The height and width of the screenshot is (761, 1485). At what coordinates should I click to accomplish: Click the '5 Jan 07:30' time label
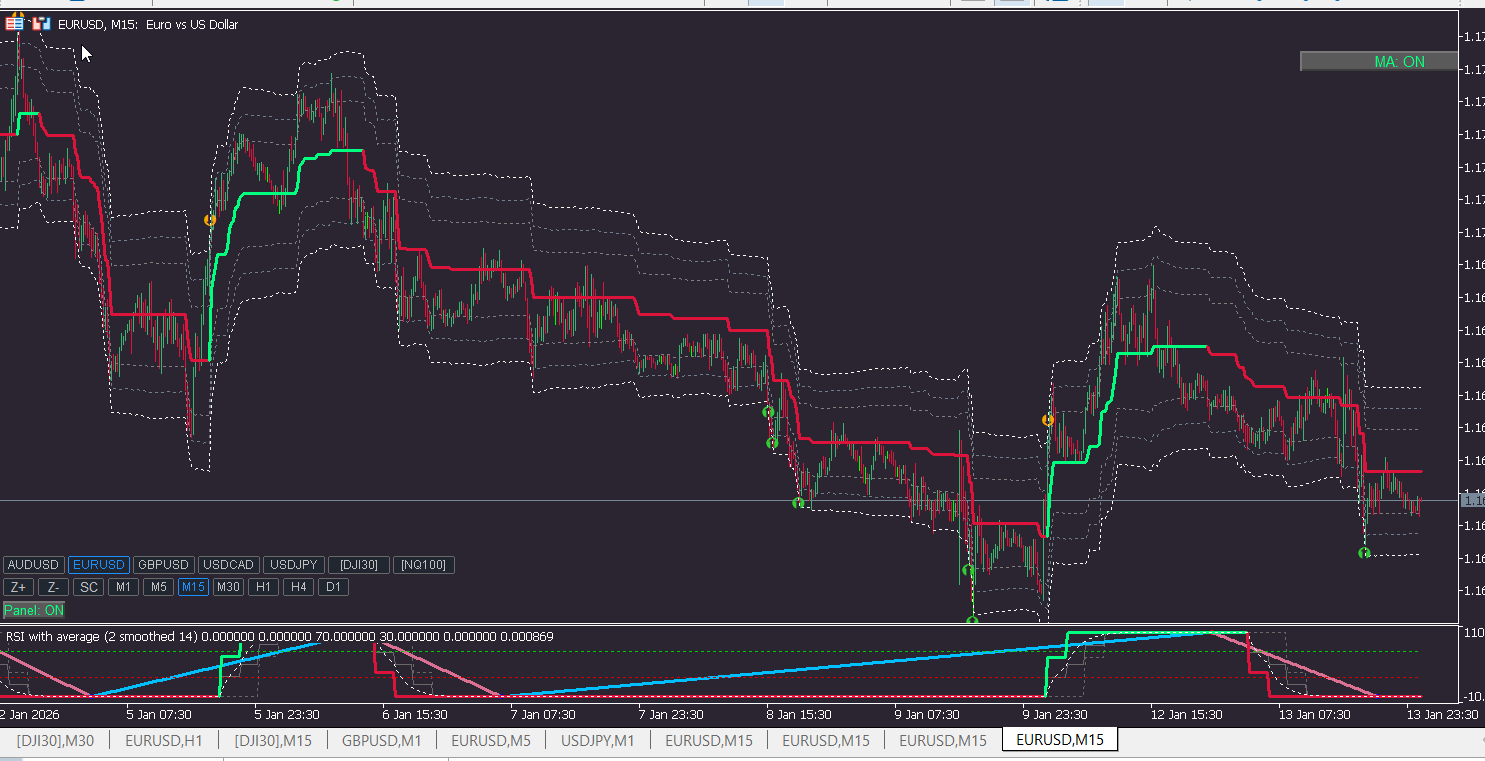[x=160, y=715]
